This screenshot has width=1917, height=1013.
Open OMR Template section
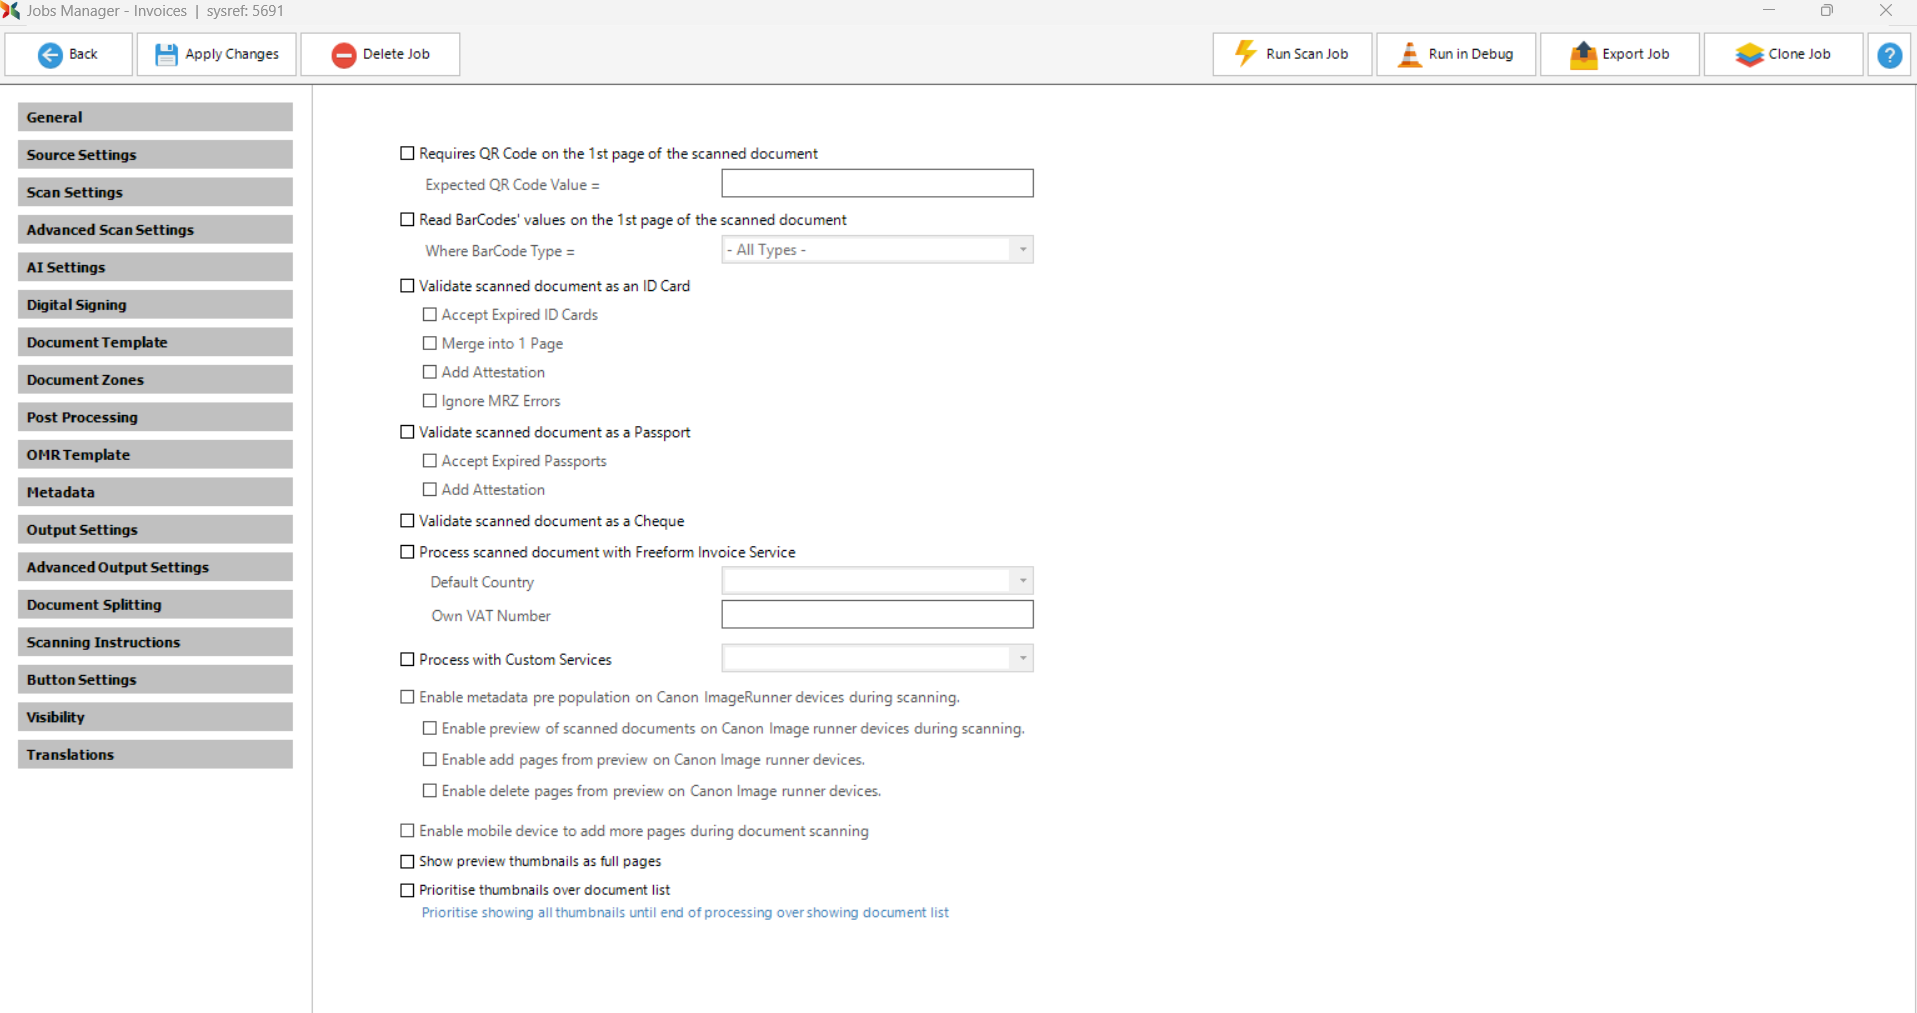point(155,454)
